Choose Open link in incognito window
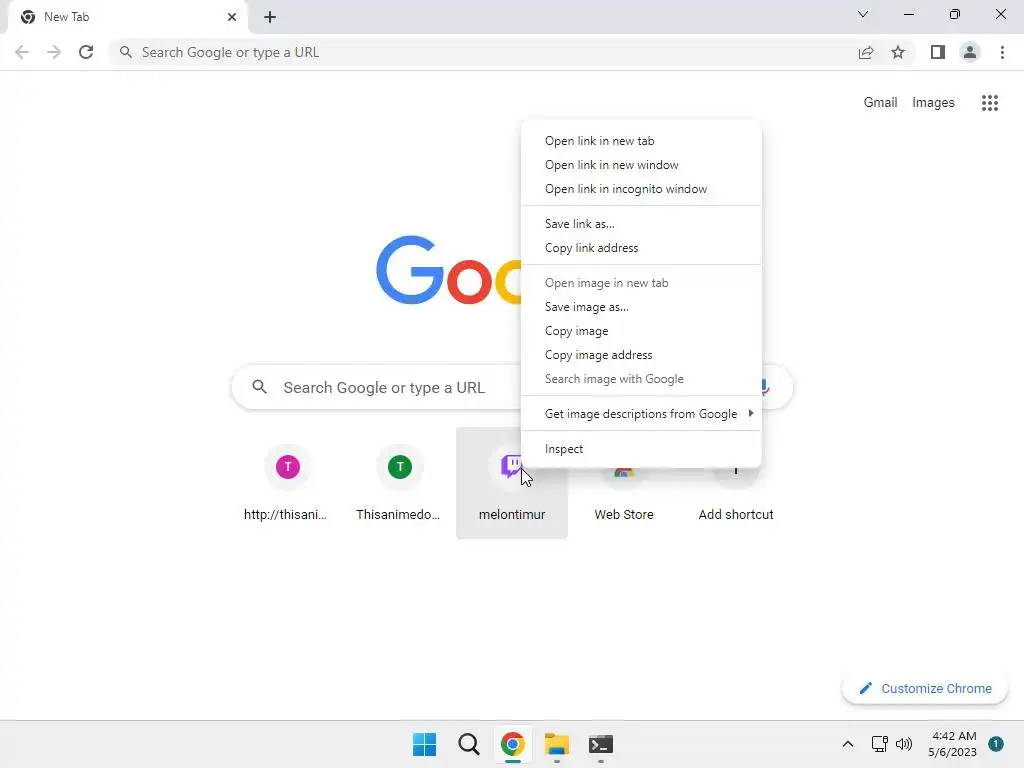The height and width of the screenshot is (768, 1024). point(641,189)
